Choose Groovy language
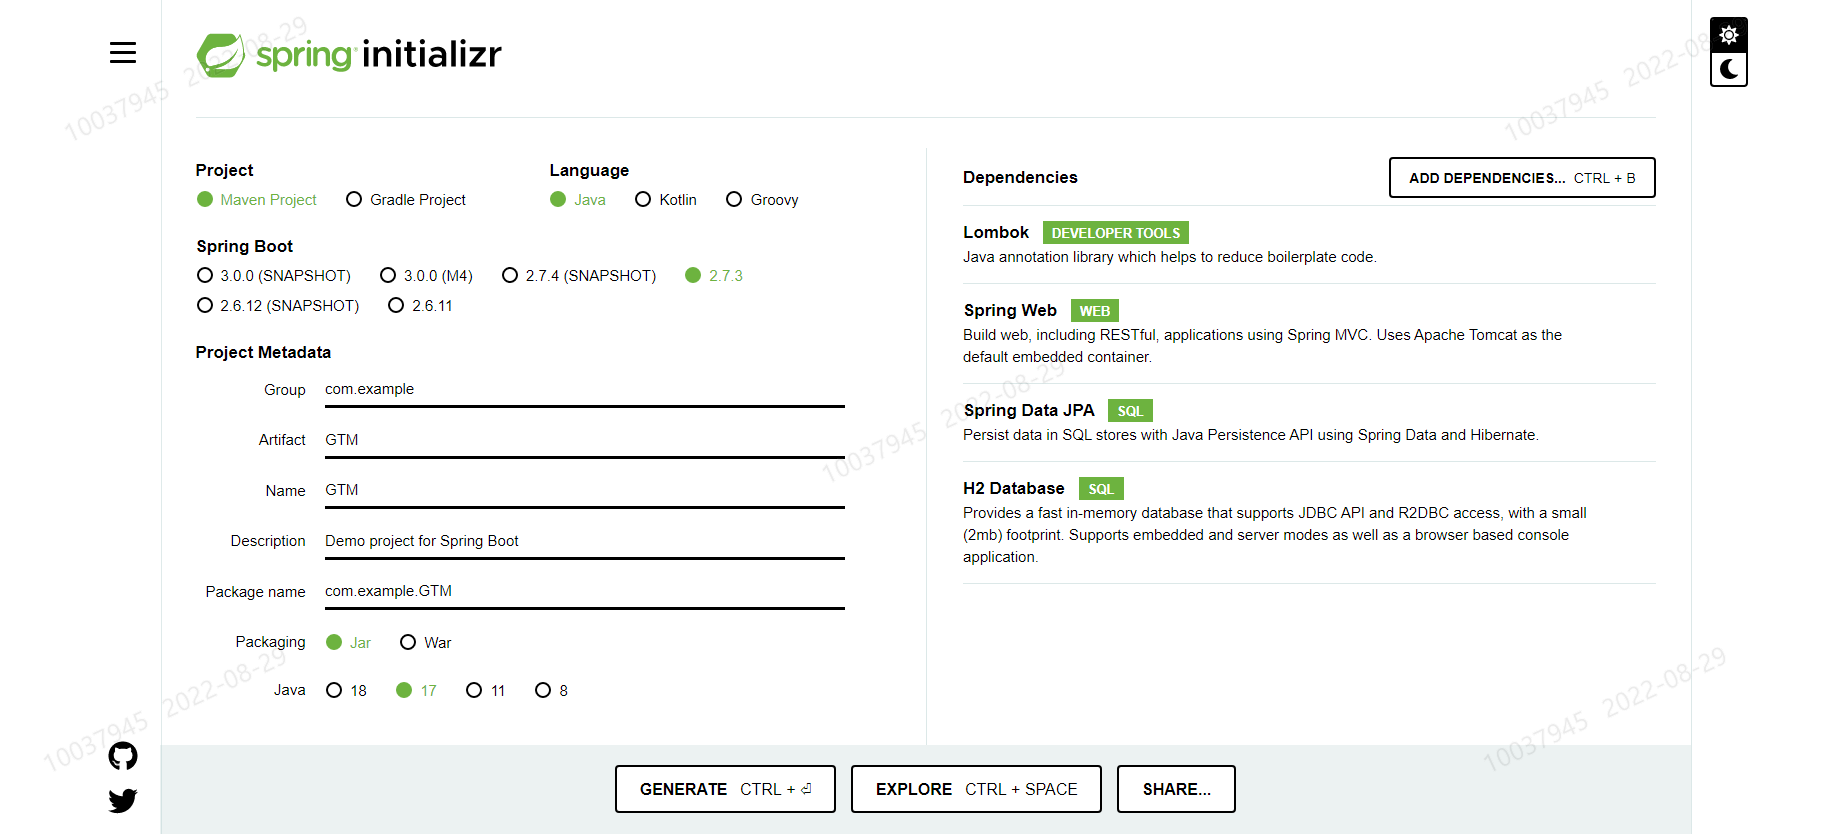This screenshot has width=1847, height=834. tap(762, 200)
